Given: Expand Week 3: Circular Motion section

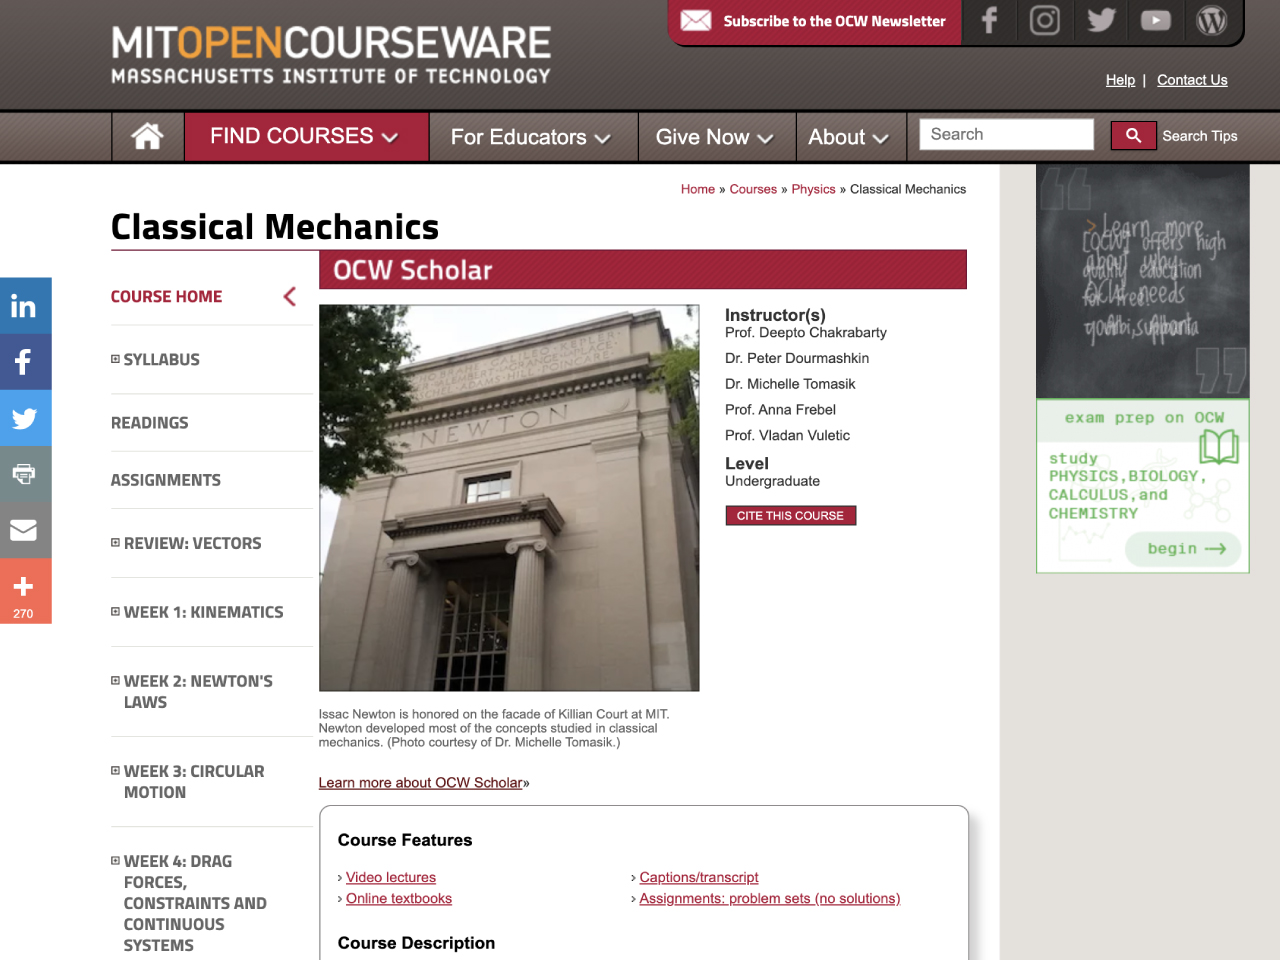Looking at the screenshot, I should pos(115,771).
